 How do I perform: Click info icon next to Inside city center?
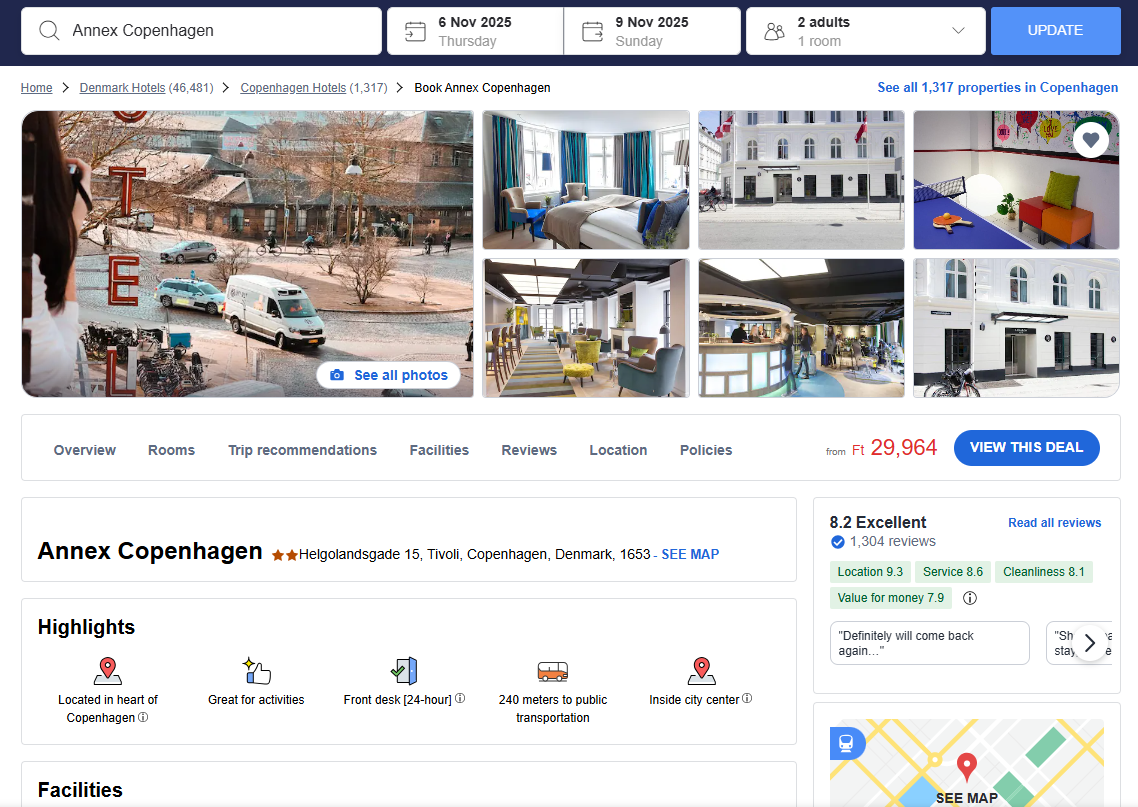748,698
